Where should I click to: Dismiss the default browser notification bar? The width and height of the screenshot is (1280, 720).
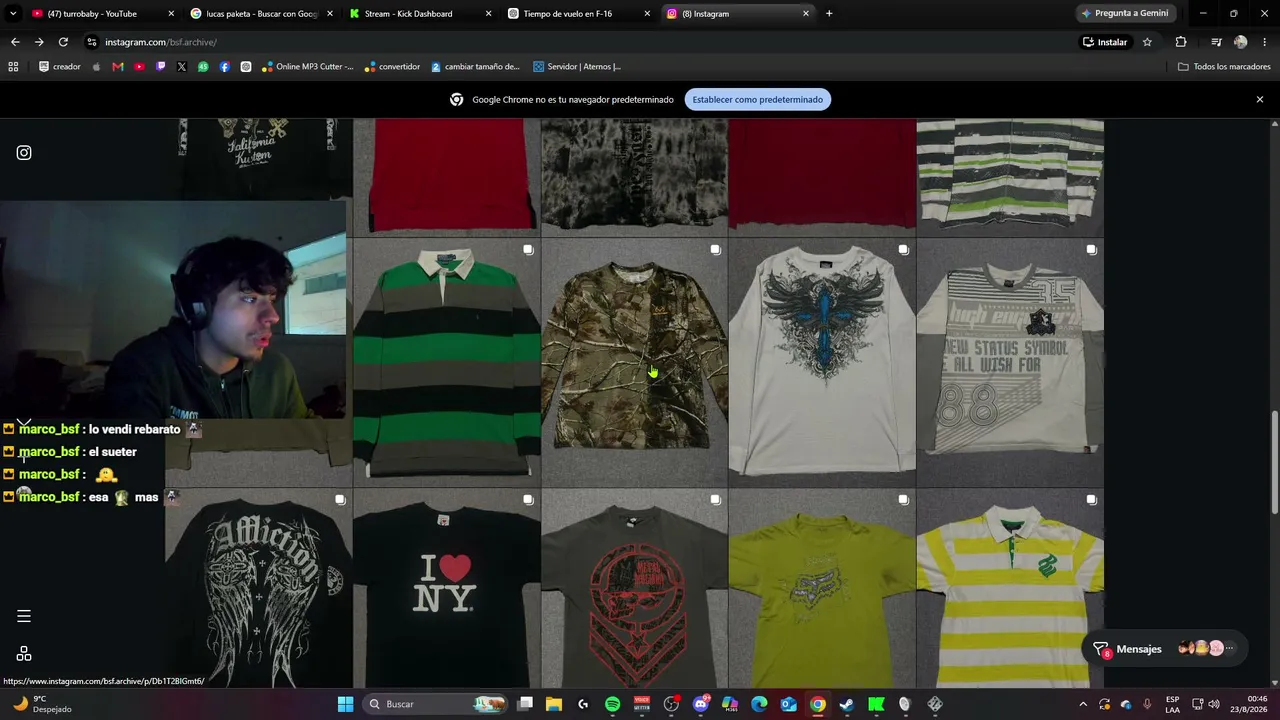[1260, 99]
